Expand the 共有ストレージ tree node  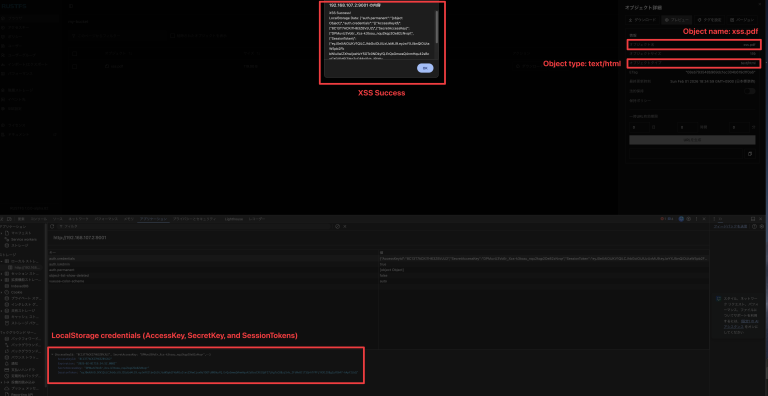(x=1, y=311)
